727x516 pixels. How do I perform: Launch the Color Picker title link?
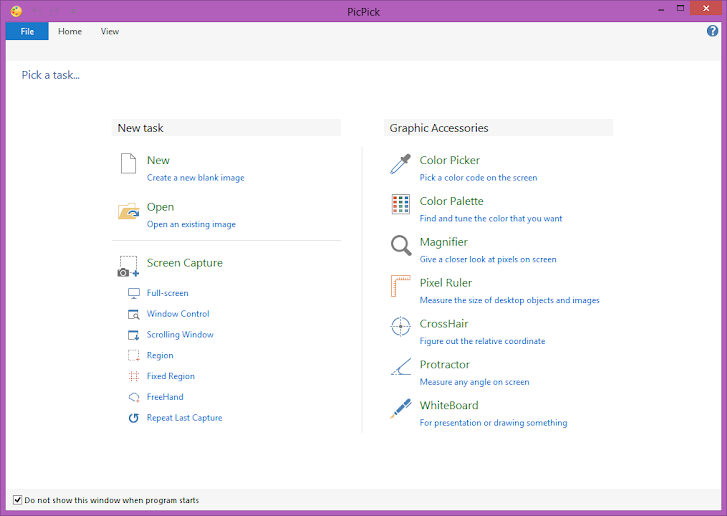pyautogui.click(x=449, y=160)
